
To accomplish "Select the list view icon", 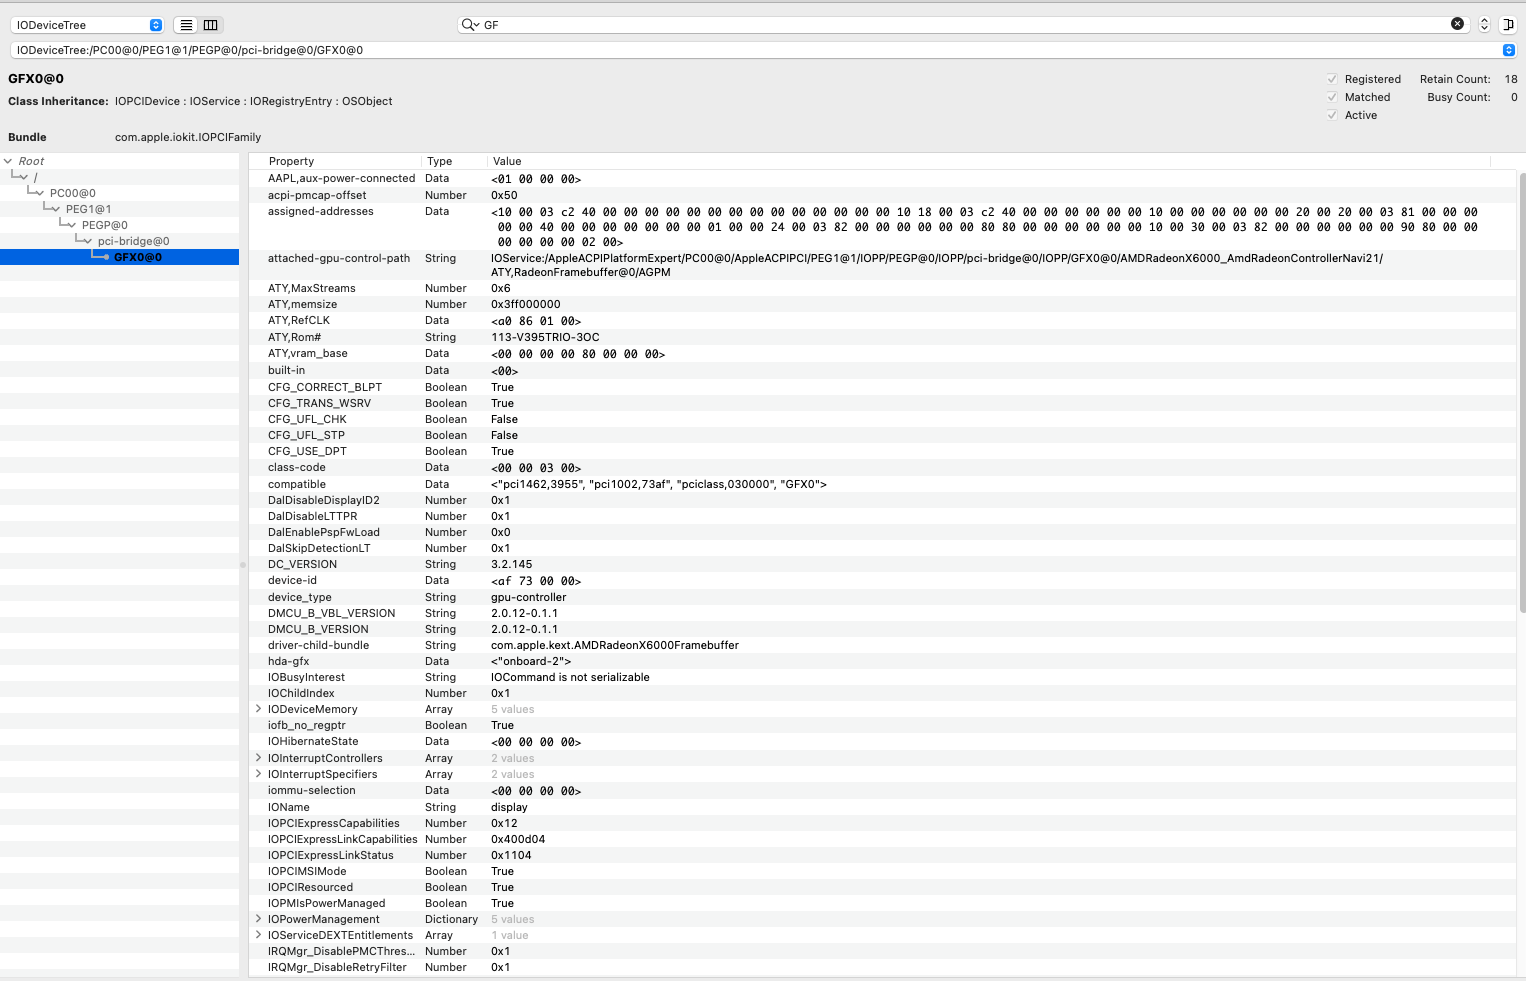I will tap(185, 24).
